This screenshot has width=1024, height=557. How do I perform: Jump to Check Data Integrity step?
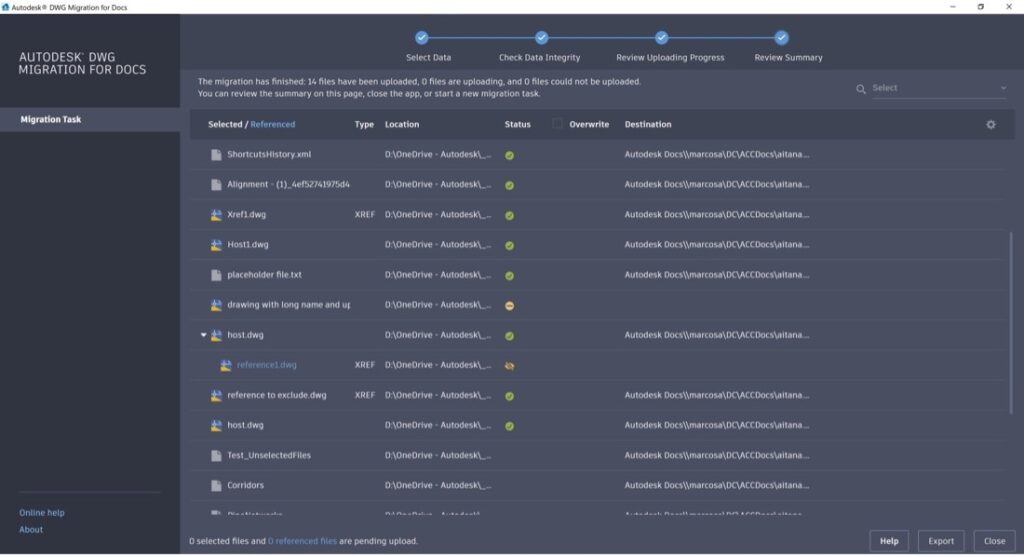click(541, 38)
